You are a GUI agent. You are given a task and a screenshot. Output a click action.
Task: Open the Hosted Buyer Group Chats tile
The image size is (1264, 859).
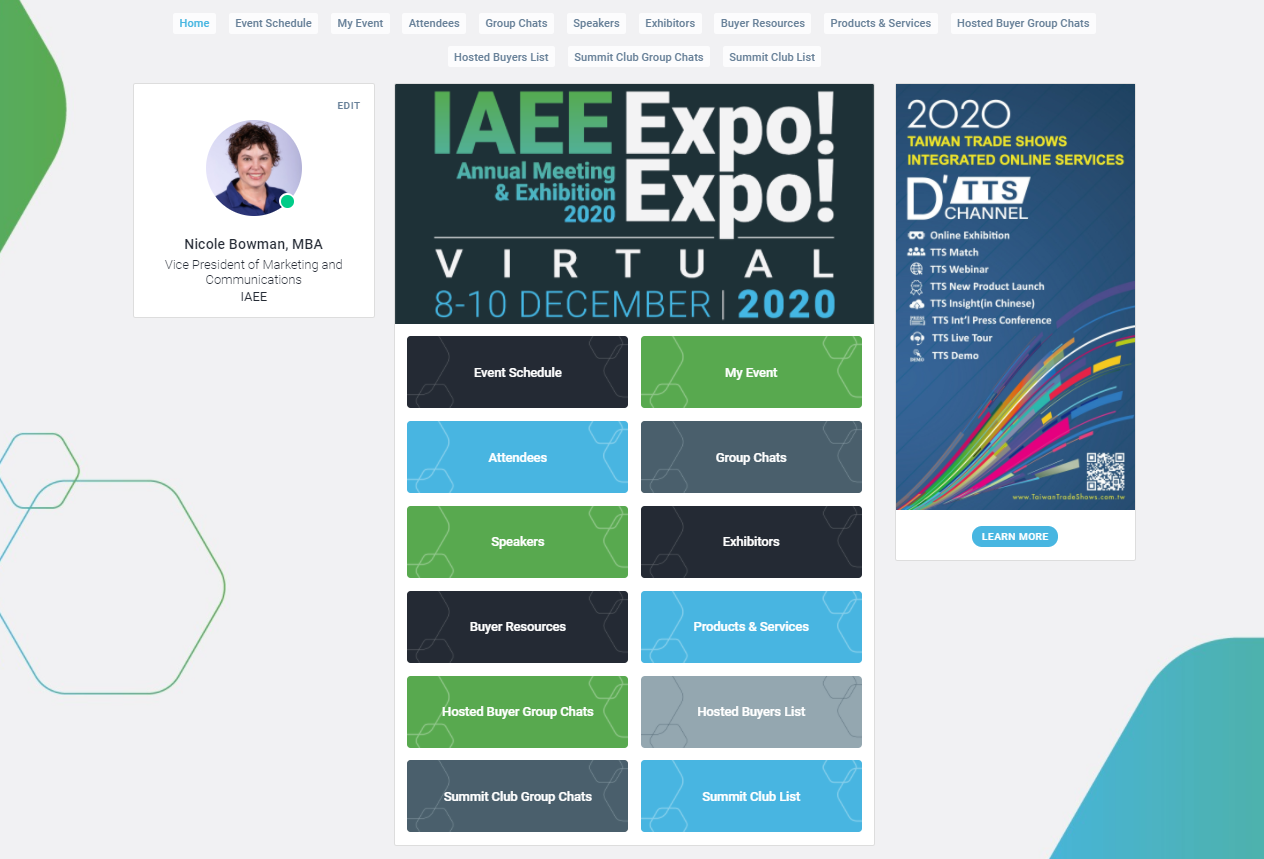click(517, 712)
